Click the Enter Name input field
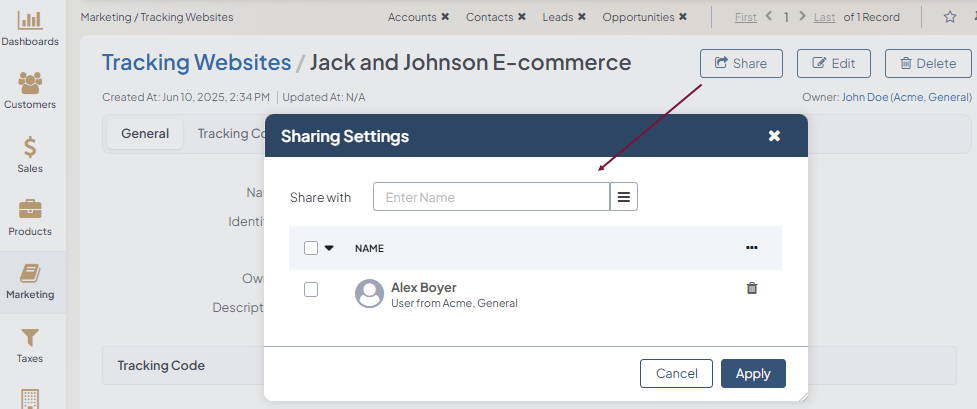This screenshot has height=409, width=977. point(491,197)
